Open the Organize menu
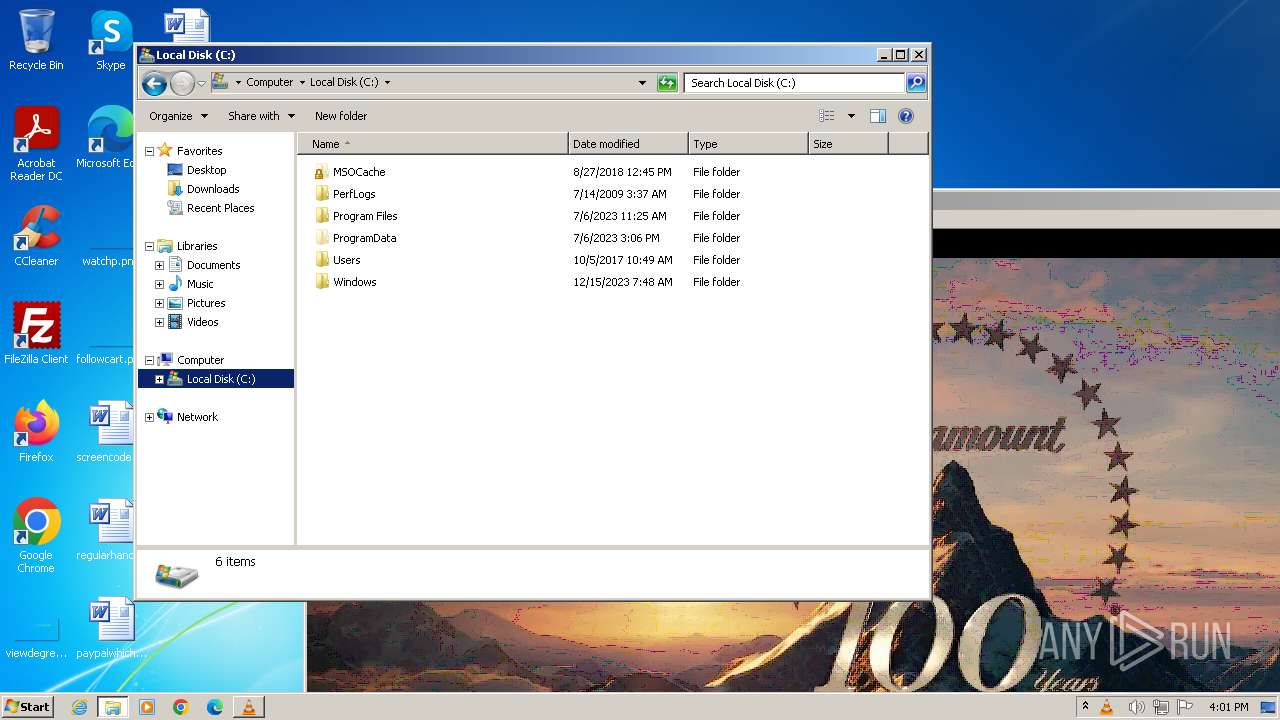This screenshot has height=720, width=1280. [178, 116]
